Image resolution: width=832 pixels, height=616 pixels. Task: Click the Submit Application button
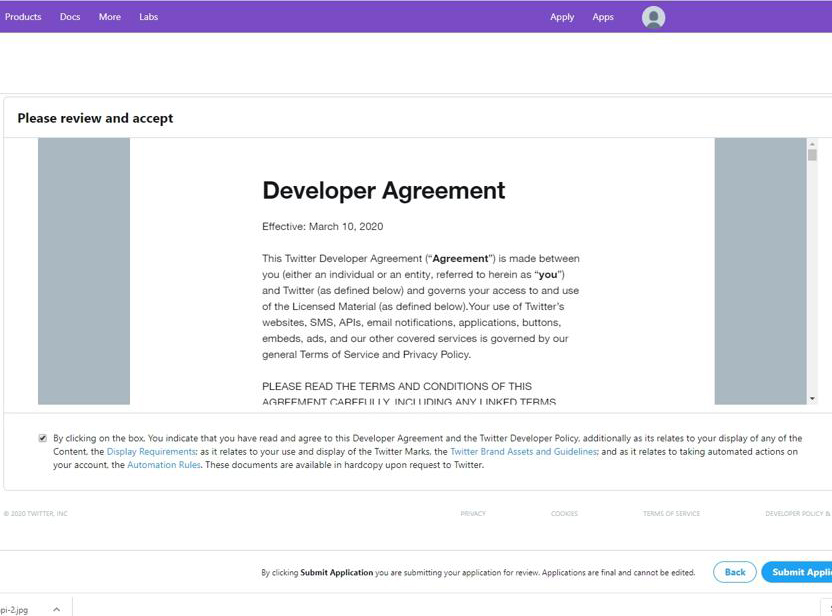(802, 571)
